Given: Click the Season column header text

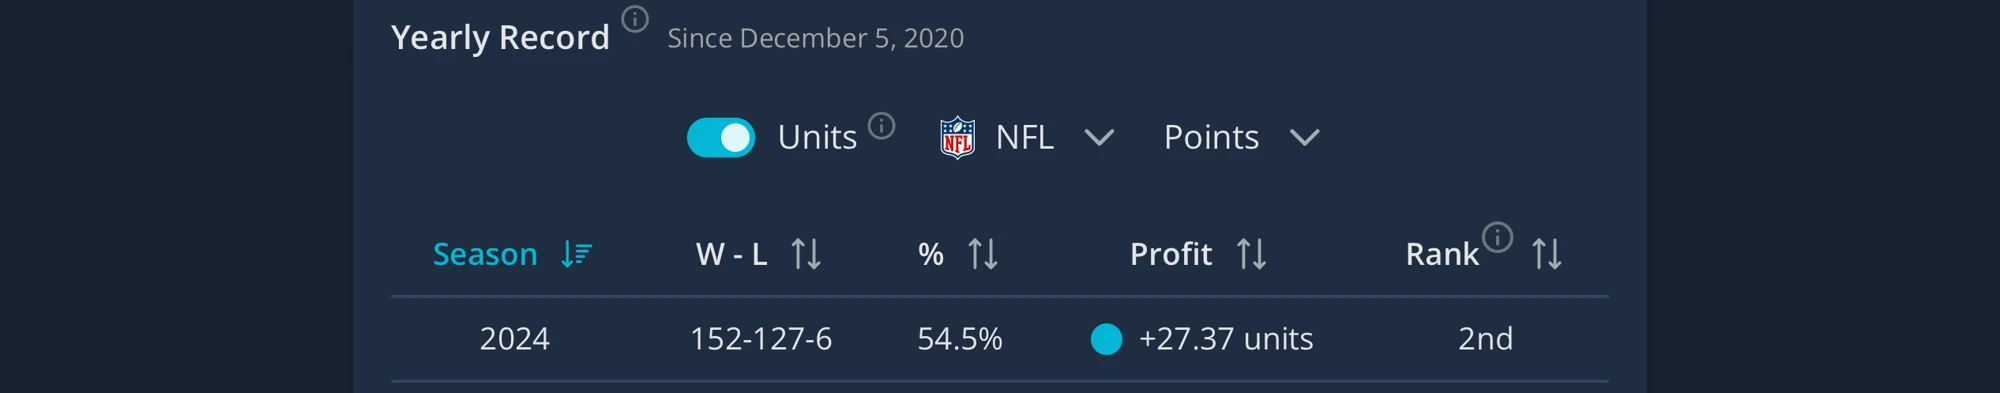Looking at the screenshot, I should coord(485,254).
